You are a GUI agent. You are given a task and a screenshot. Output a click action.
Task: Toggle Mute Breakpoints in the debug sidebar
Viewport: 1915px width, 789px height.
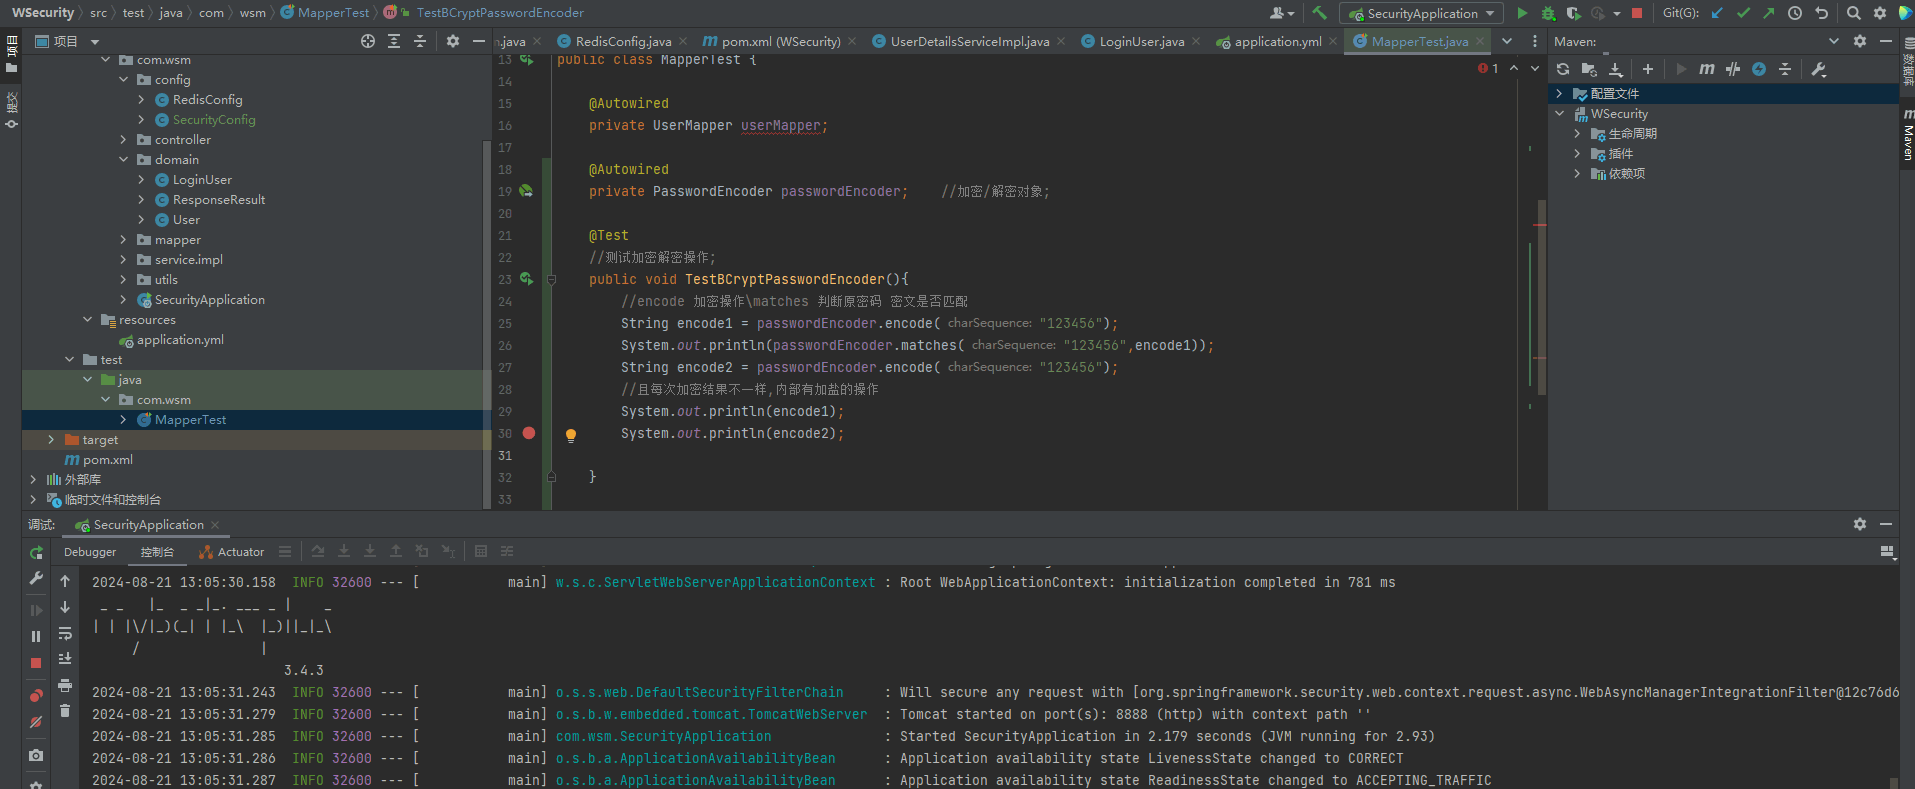pos(36,722)
